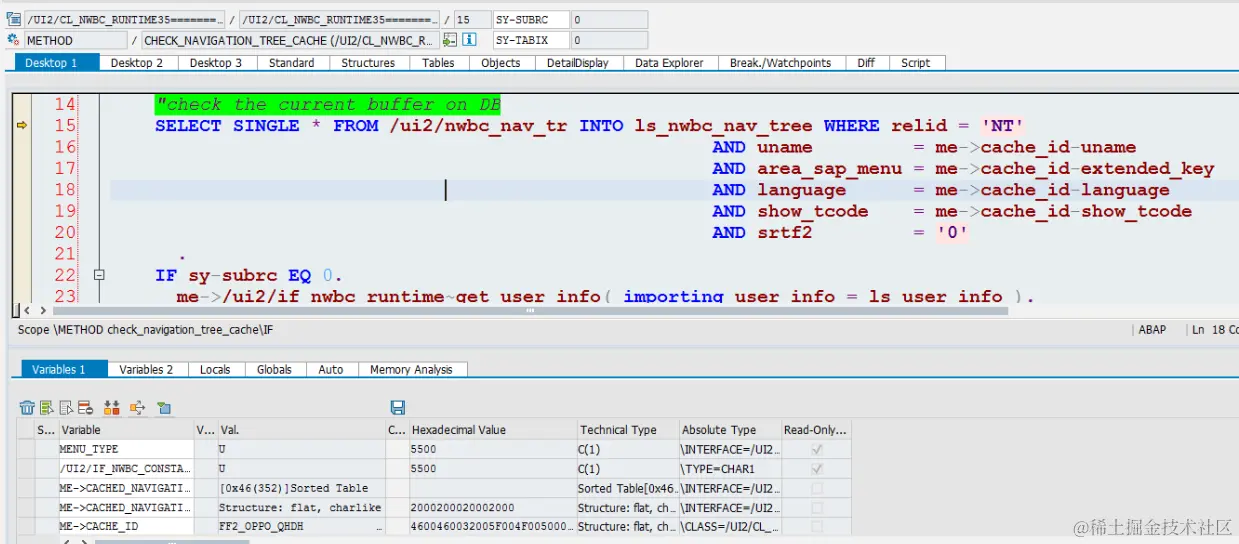Select the Variables 2 tab
The width and height of the screenshot is (1239, 544).
coord(146,369)
